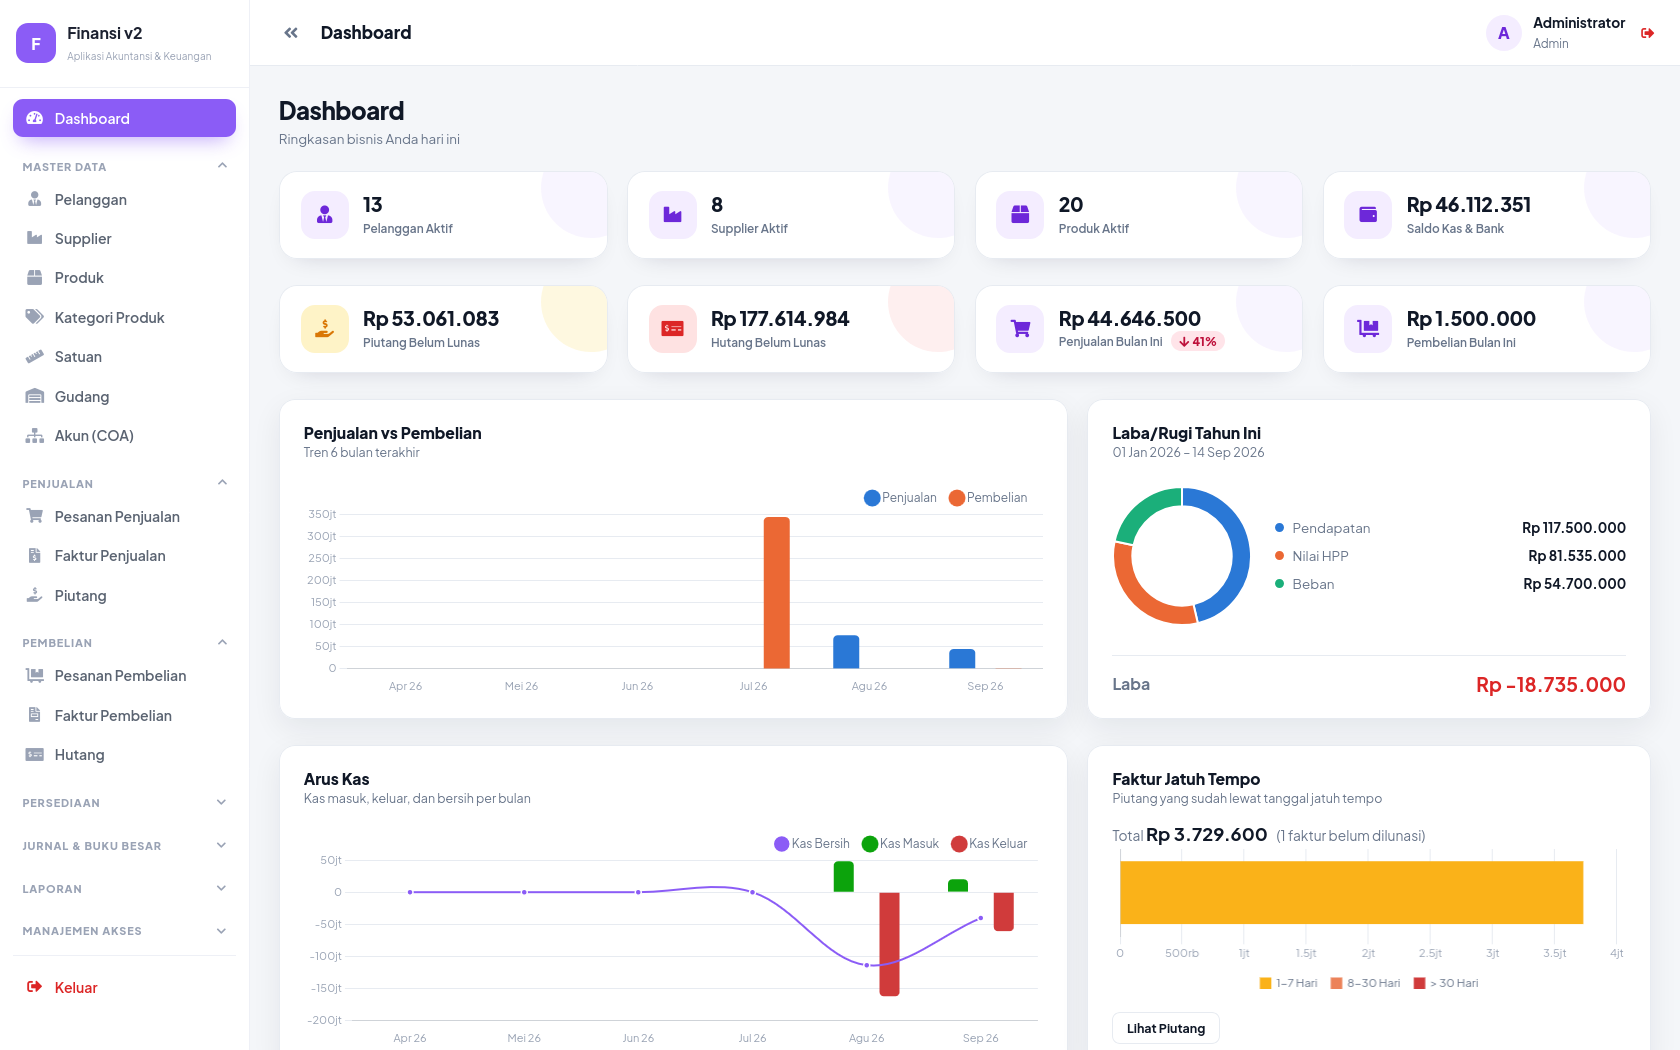Click the Pelanggan Aktif card icon
The height and width of the screenshot is (1050, 1680).
coord(325,215)
